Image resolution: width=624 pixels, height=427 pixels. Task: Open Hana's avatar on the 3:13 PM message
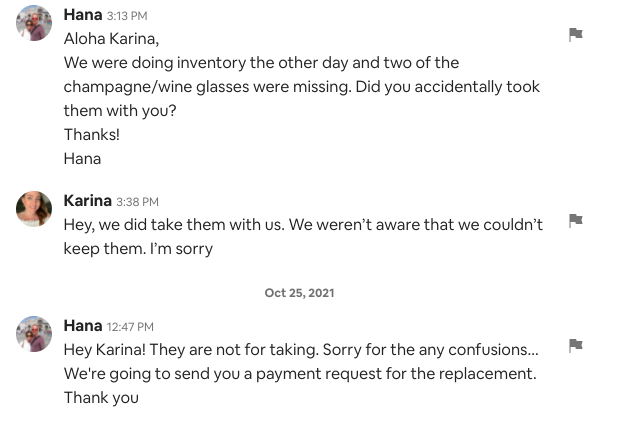[x=34, y=23]
